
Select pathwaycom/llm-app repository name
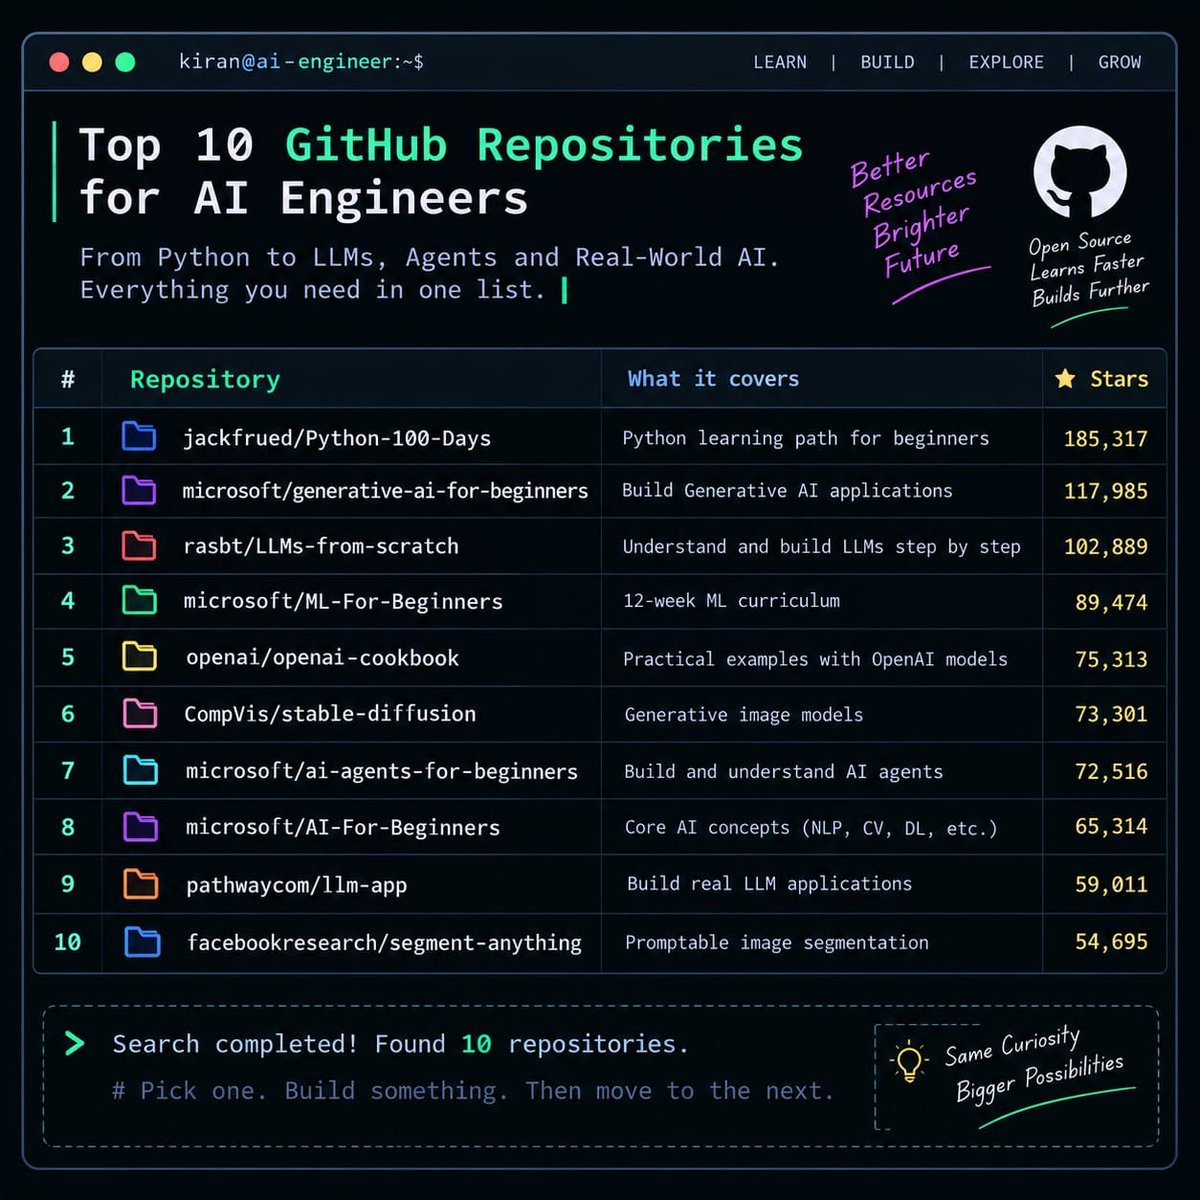point(296,885)
